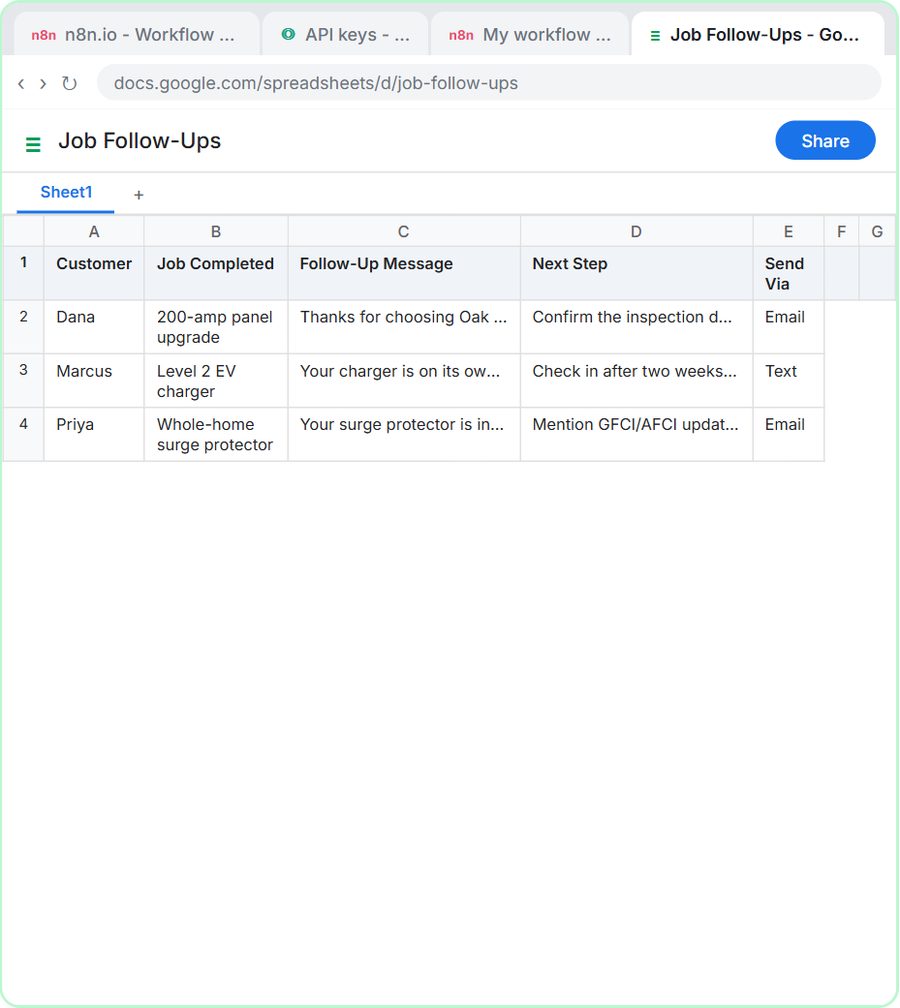
Task: Reload the page with refresh icon
Action: pos(69,84)
